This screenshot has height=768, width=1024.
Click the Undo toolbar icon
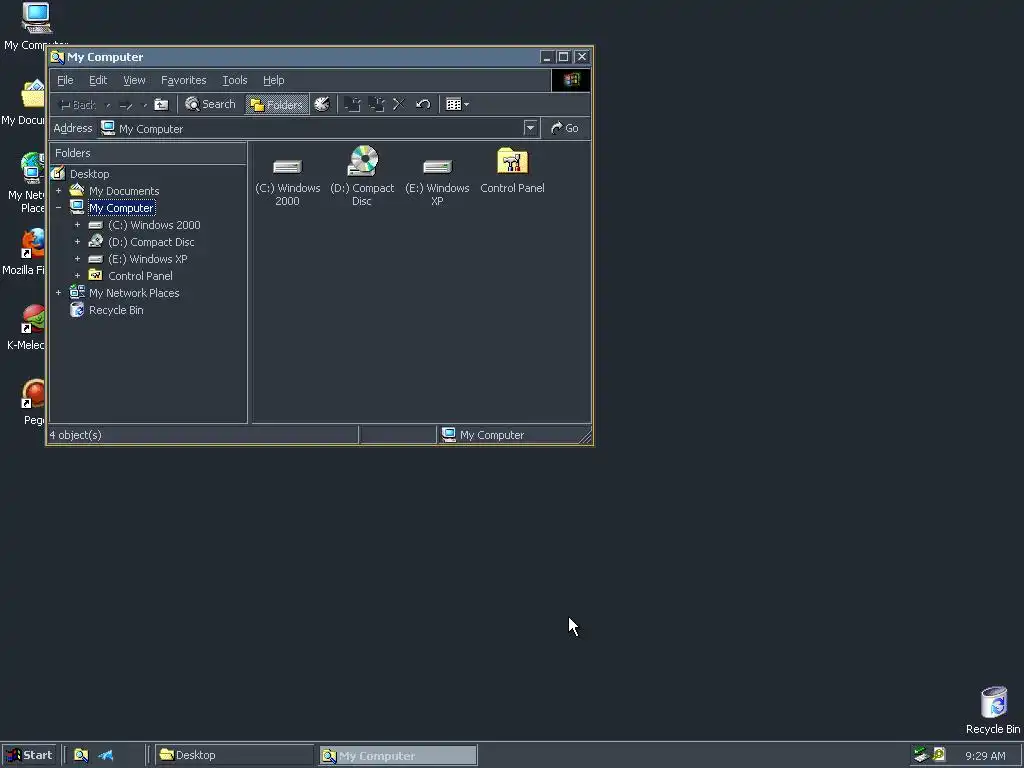click(x=423, y=104)
